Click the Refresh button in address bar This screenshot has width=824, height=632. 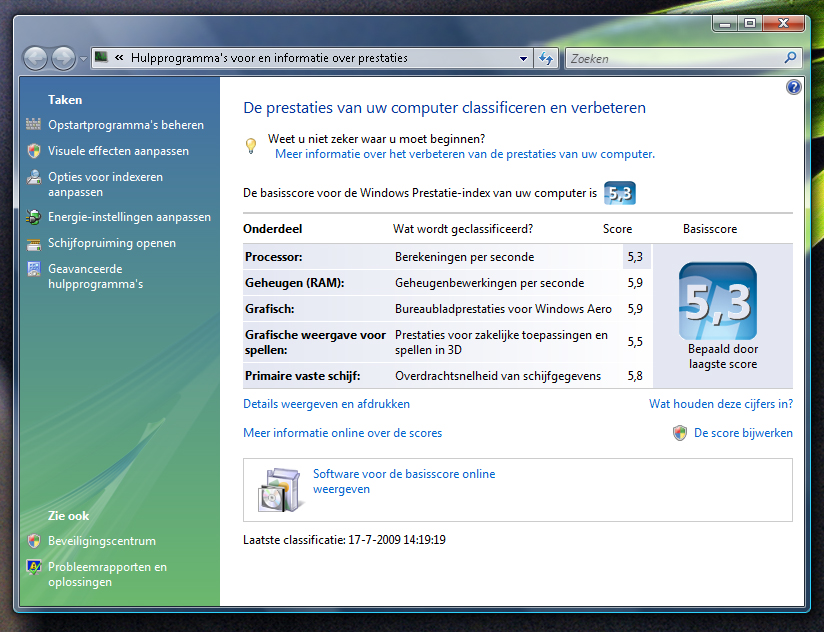coord(546,58)
